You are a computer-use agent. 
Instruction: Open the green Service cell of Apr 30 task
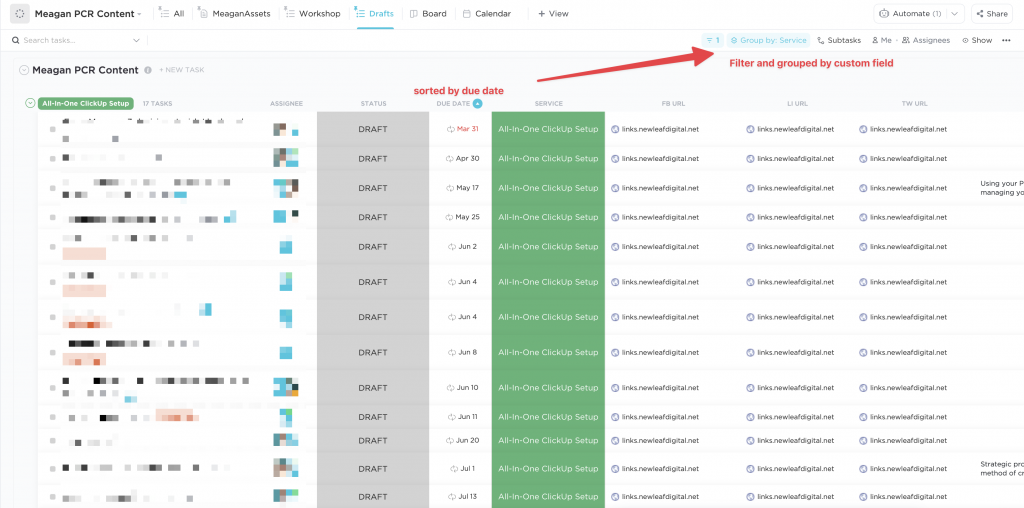click(x=548, y=159)
